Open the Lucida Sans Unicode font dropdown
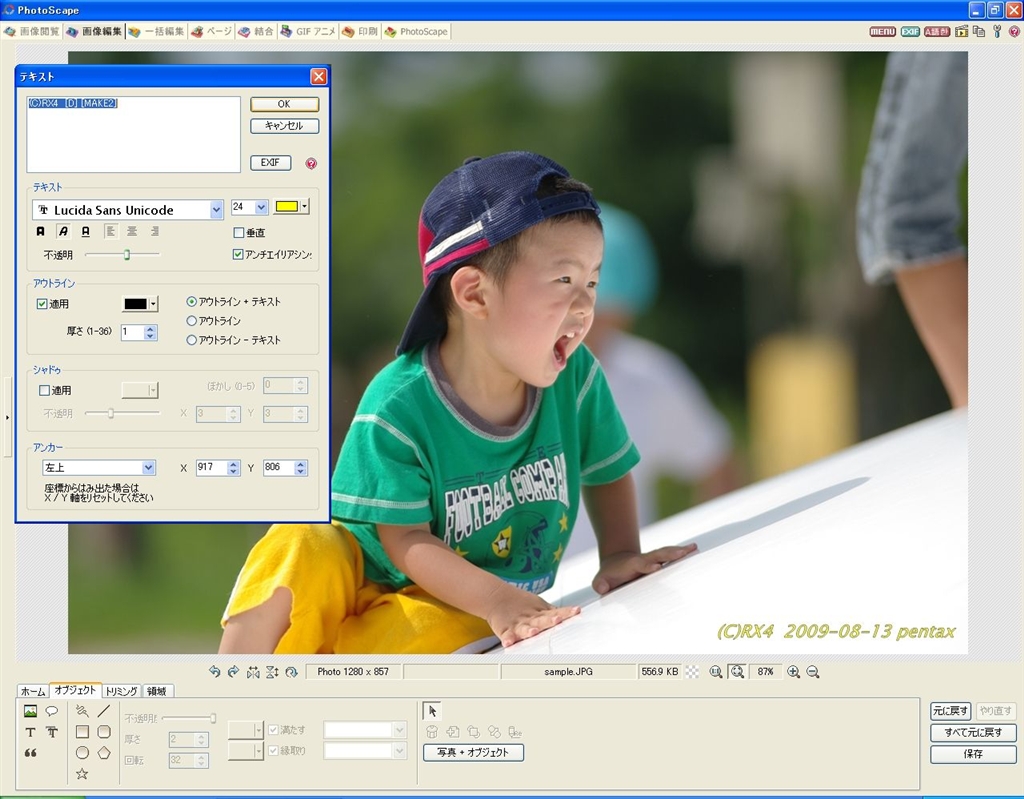Image resolution: width=1024 pixels, height=799 pixels. [x=216, y=210]
